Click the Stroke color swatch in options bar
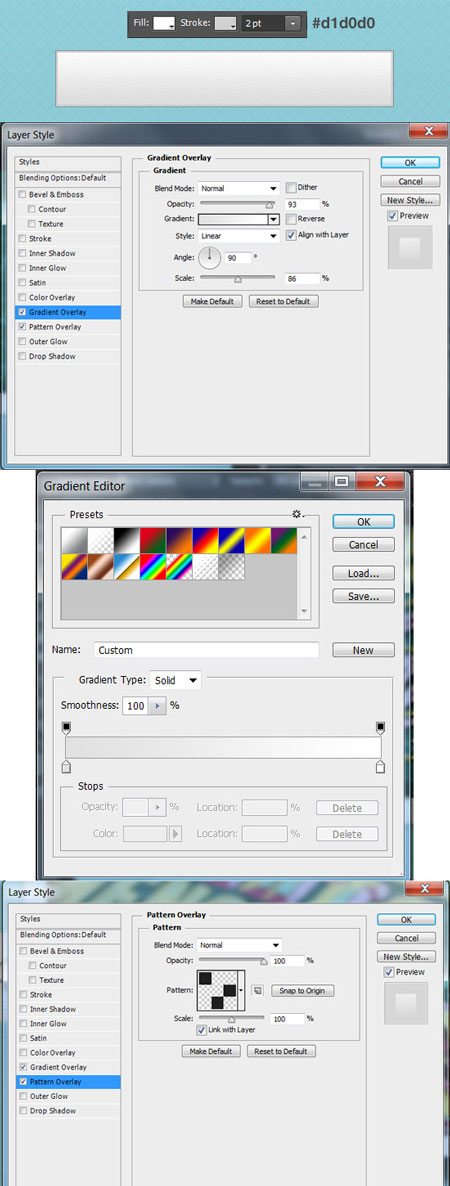 (x=225, y=23)
